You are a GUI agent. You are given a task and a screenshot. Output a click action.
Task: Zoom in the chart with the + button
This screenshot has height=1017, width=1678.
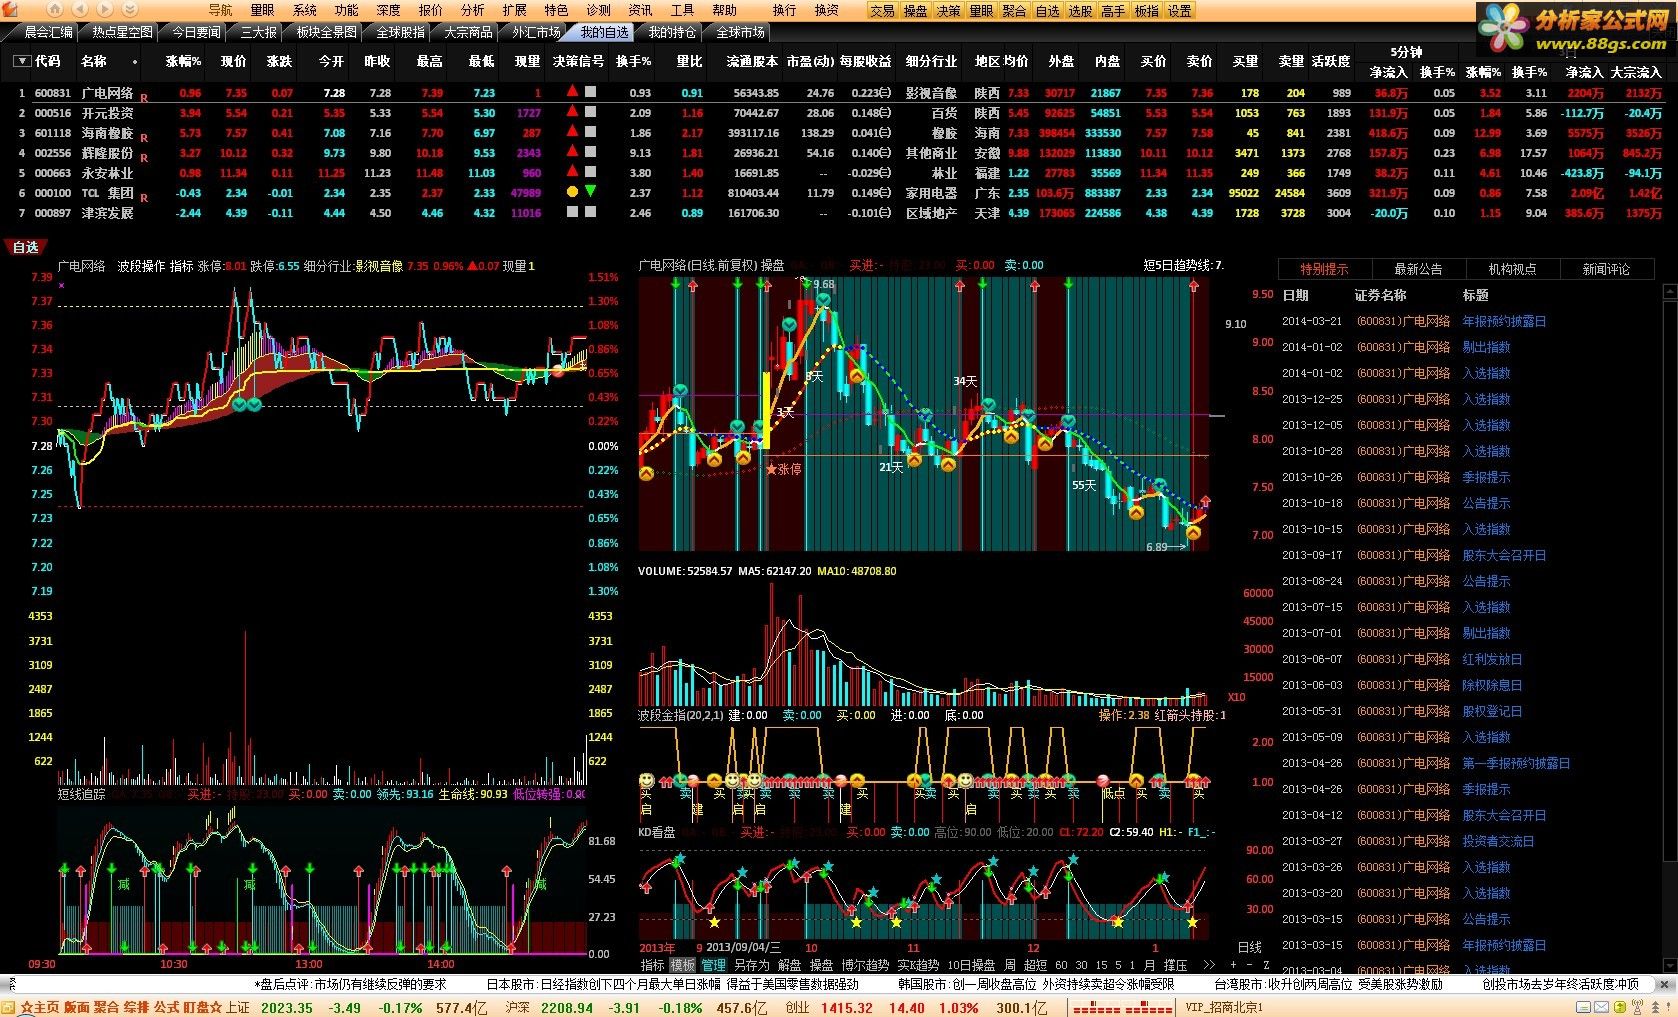click(x=1232, y=965)
